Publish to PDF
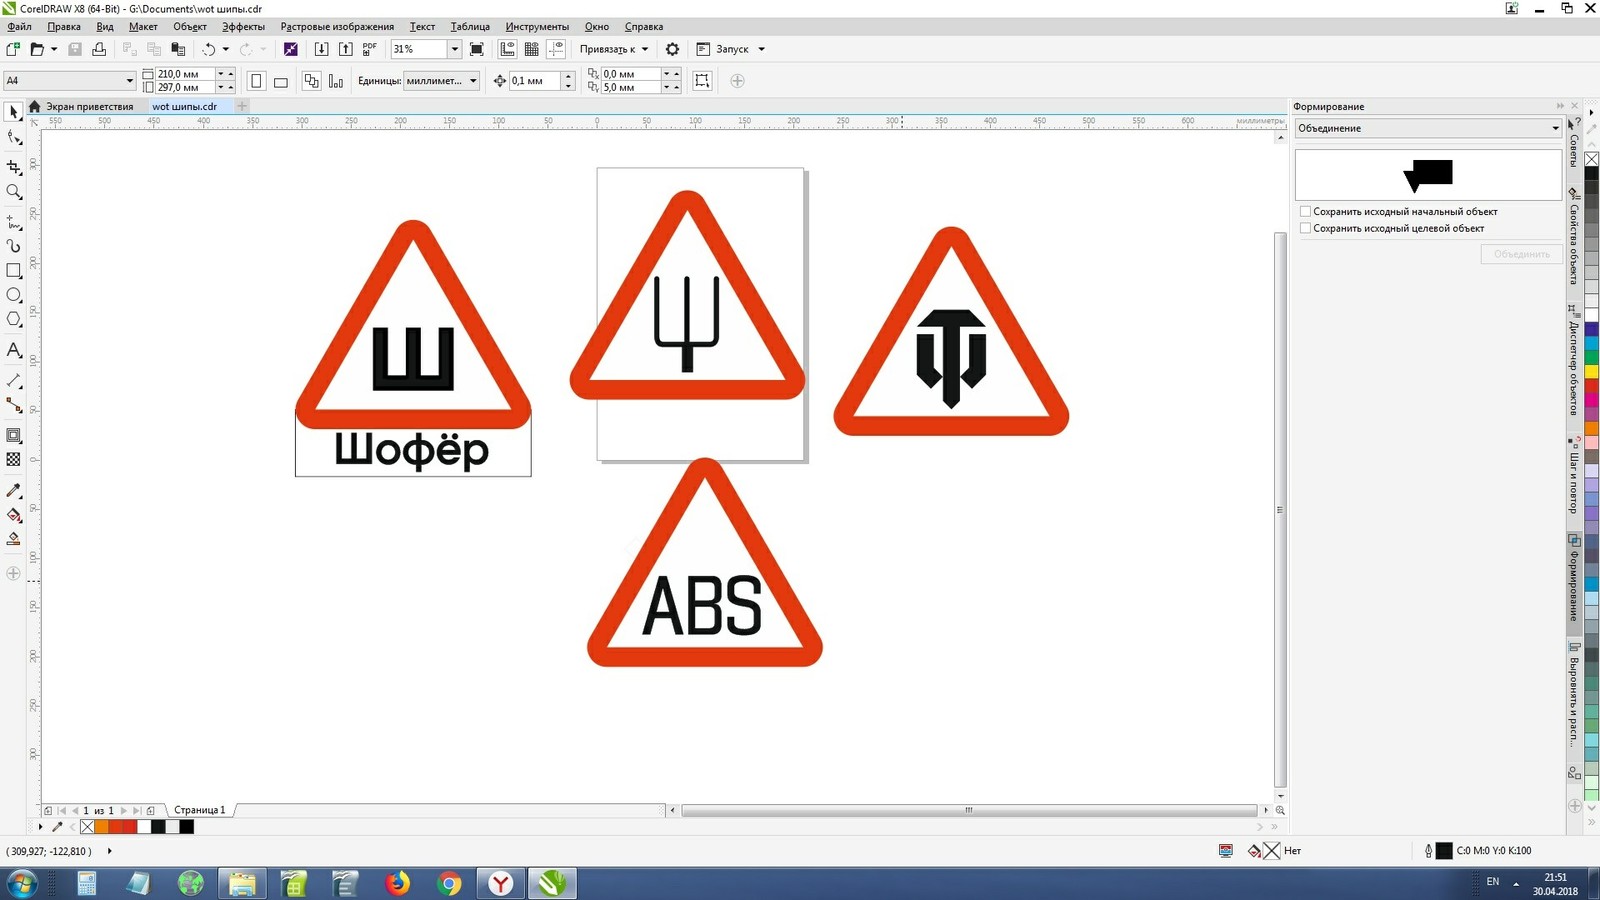 [370, 49]
